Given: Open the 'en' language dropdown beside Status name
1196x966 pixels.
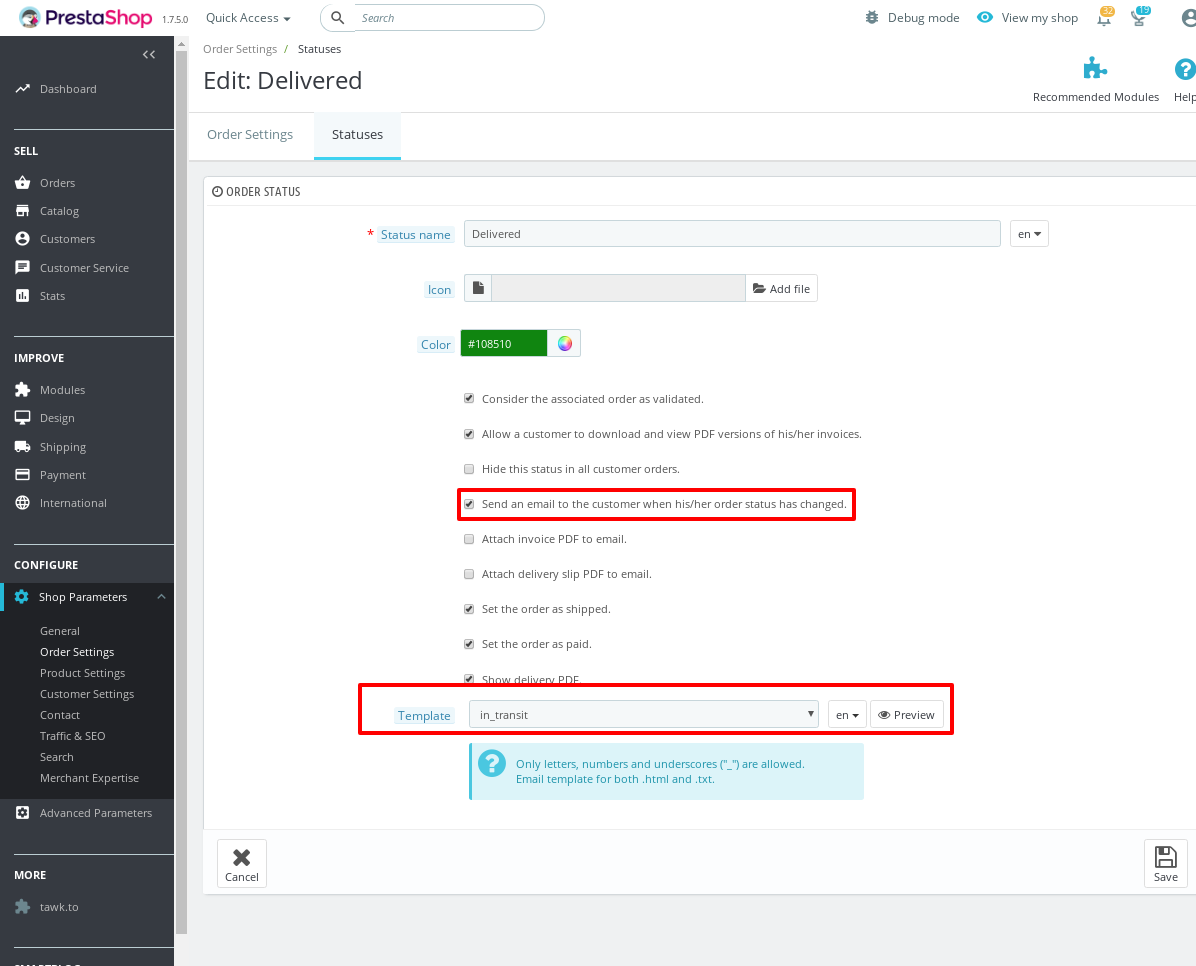Looking at the screenshot, I should coord(1029,233).
